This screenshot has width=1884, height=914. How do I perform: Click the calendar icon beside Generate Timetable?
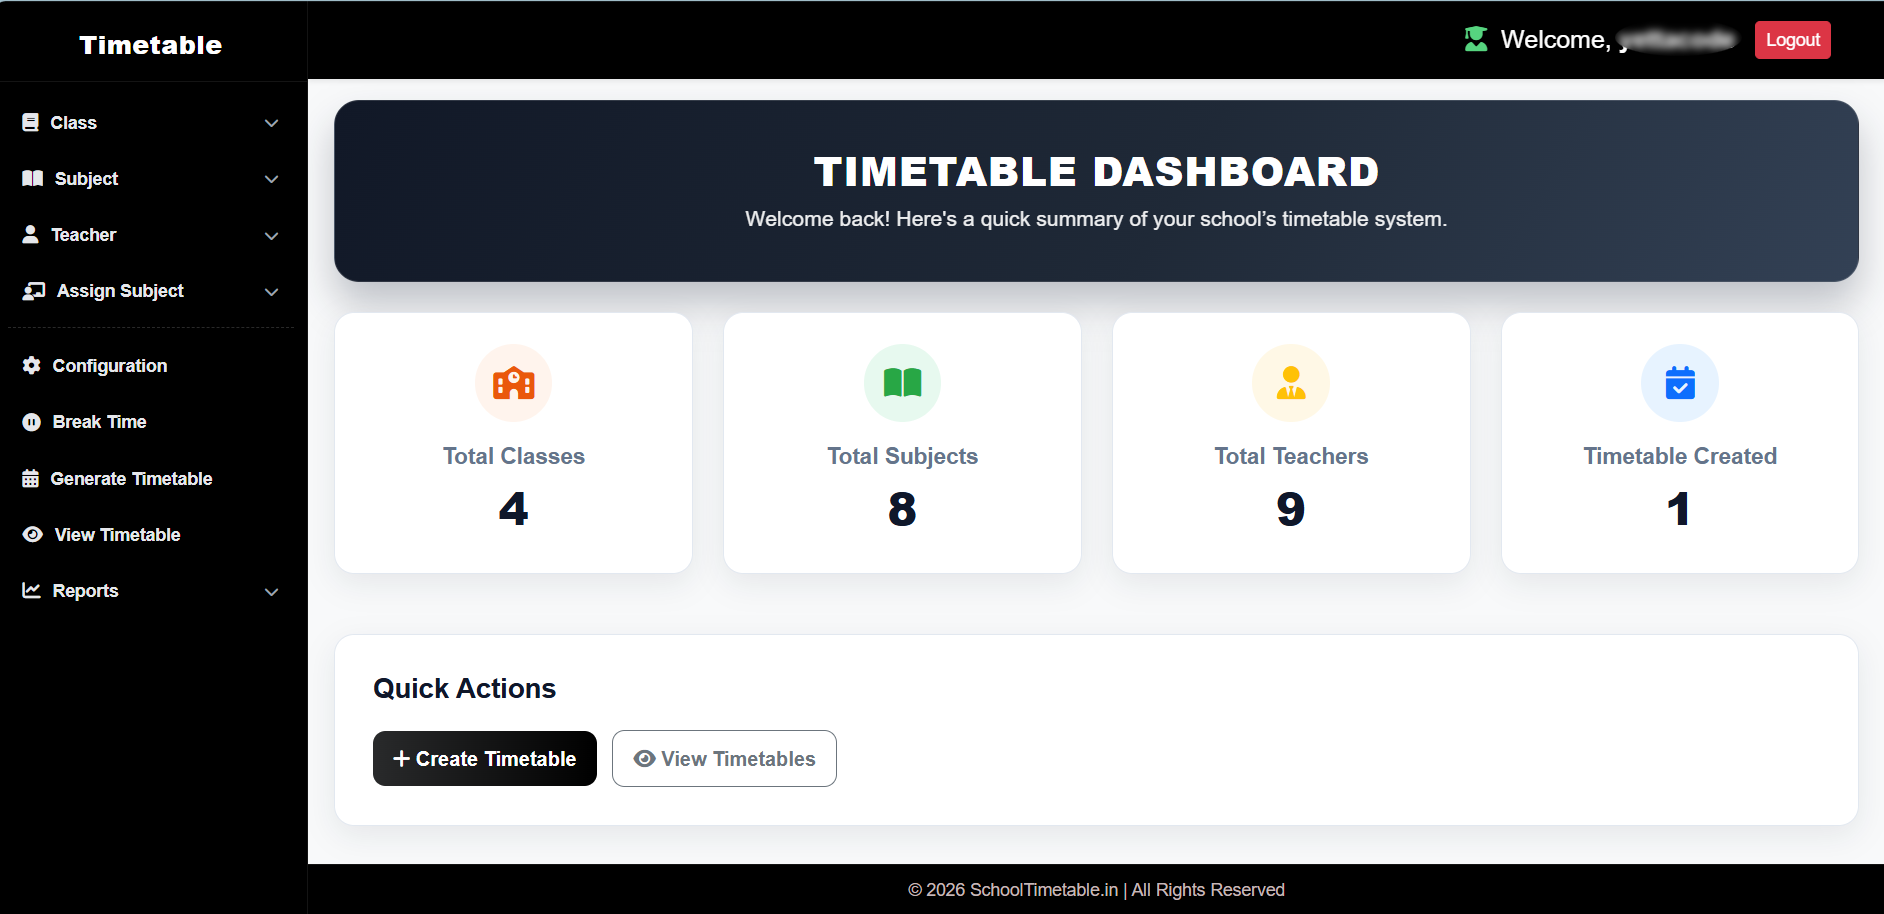31,479
